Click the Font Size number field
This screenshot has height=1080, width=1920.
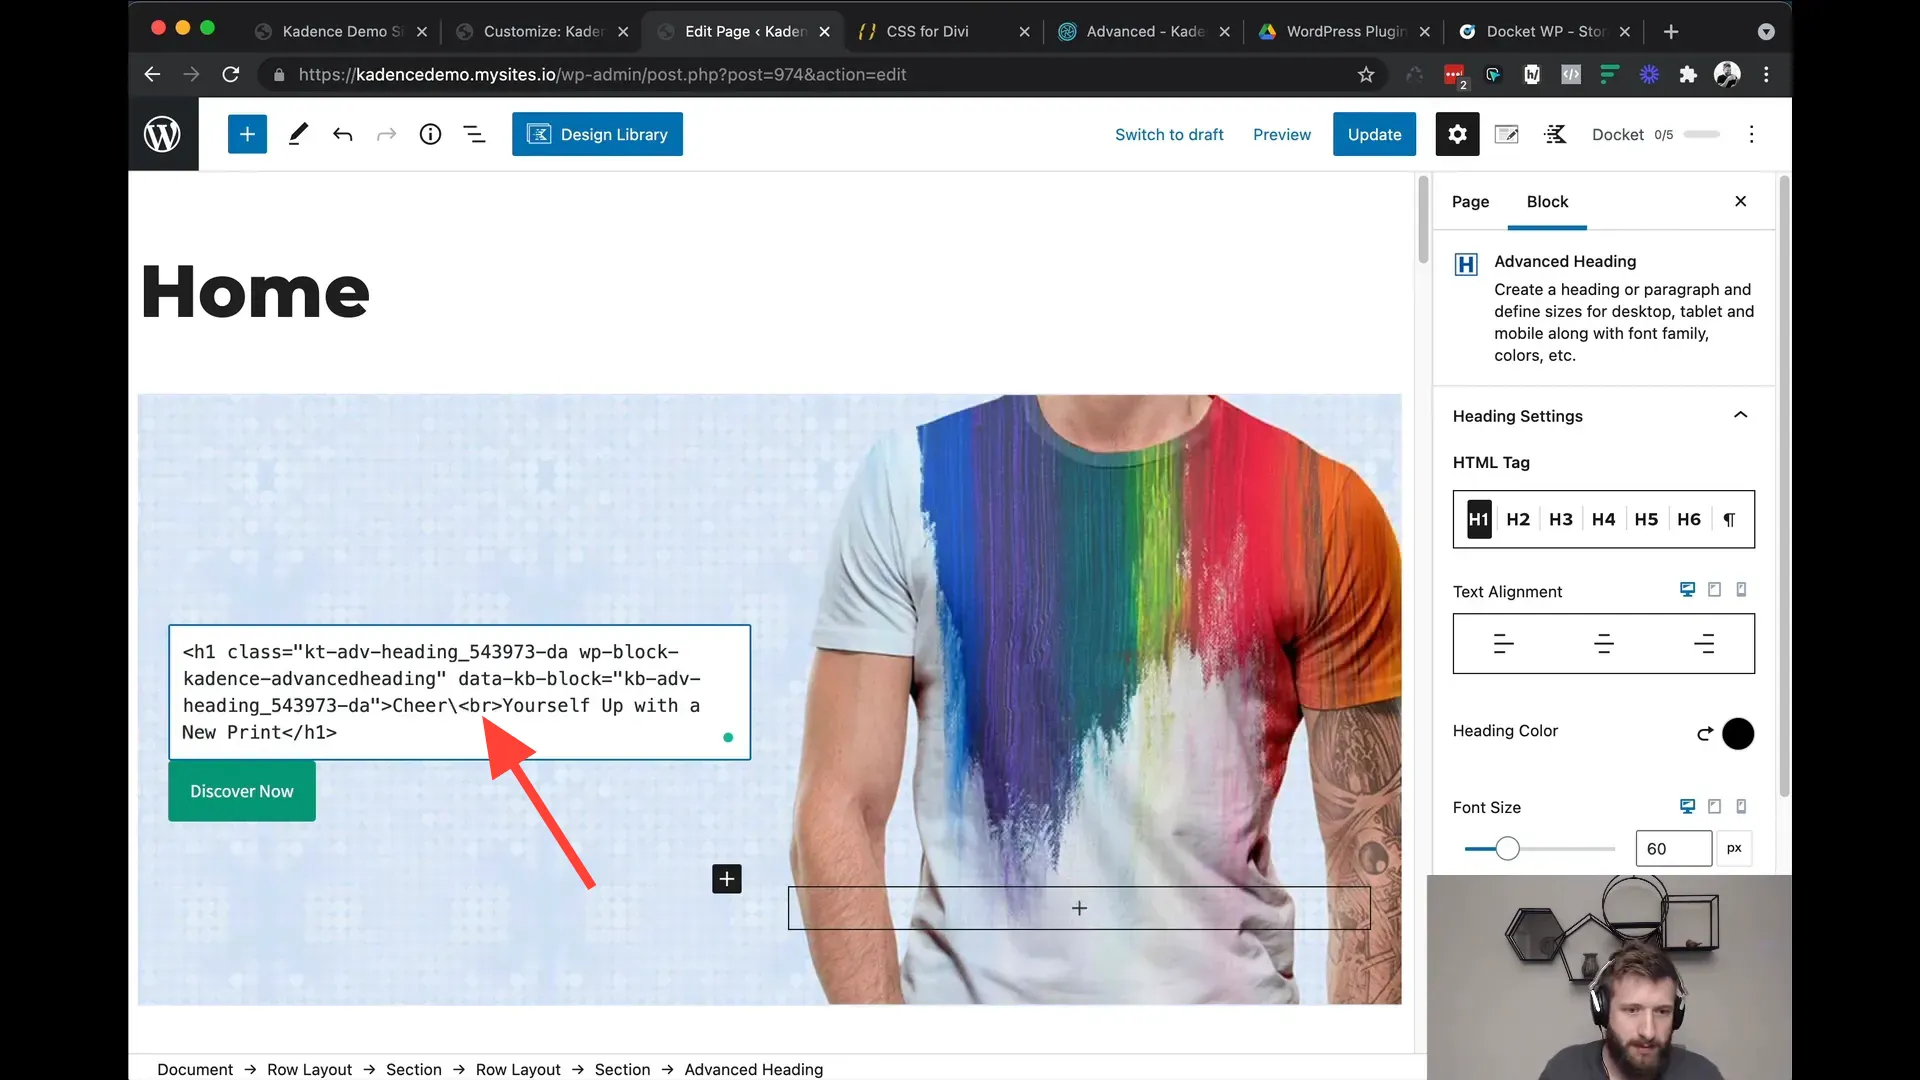click(1672, 848)
